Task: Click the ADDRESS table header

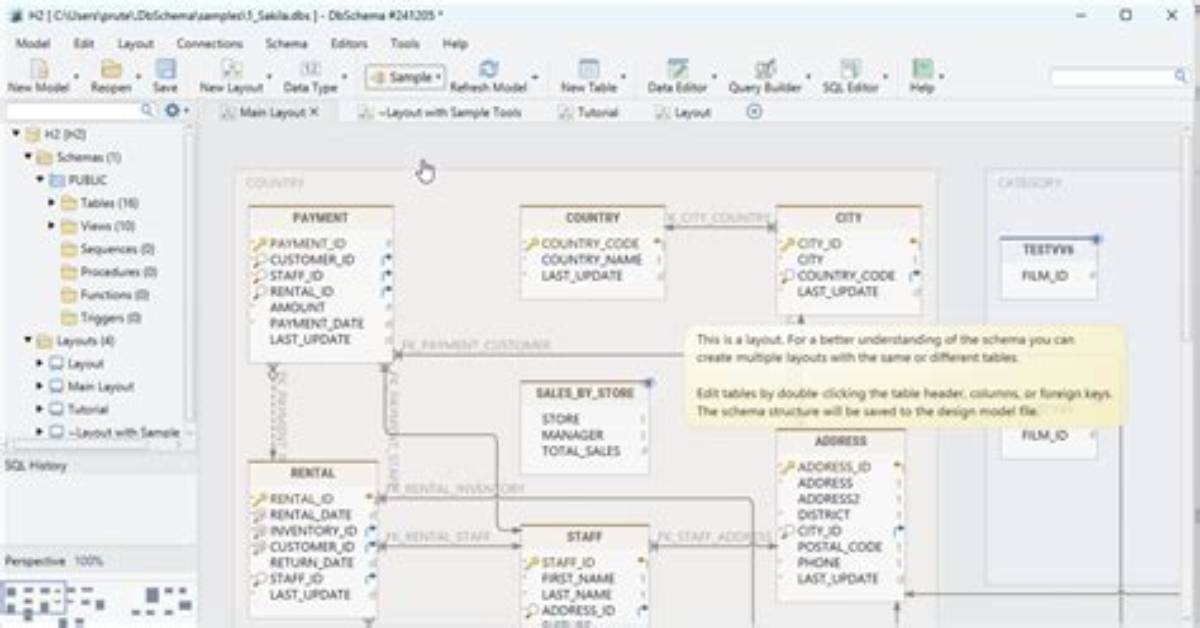Action: (840, 441)
